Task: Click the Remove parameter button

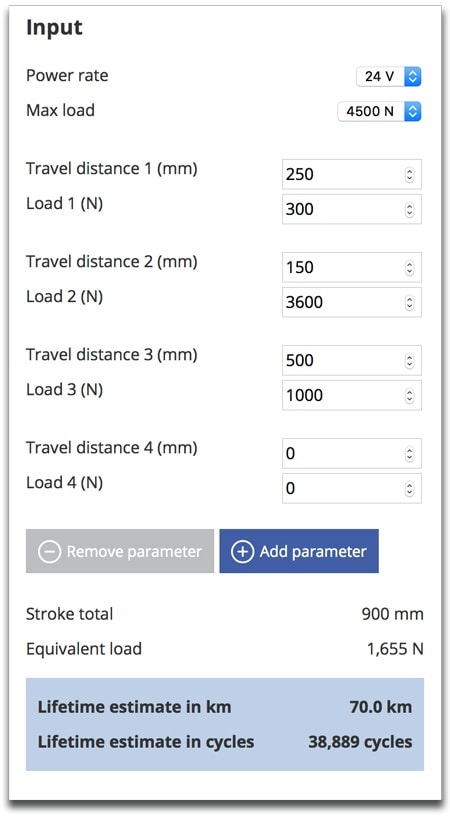Action: [120, 552]
